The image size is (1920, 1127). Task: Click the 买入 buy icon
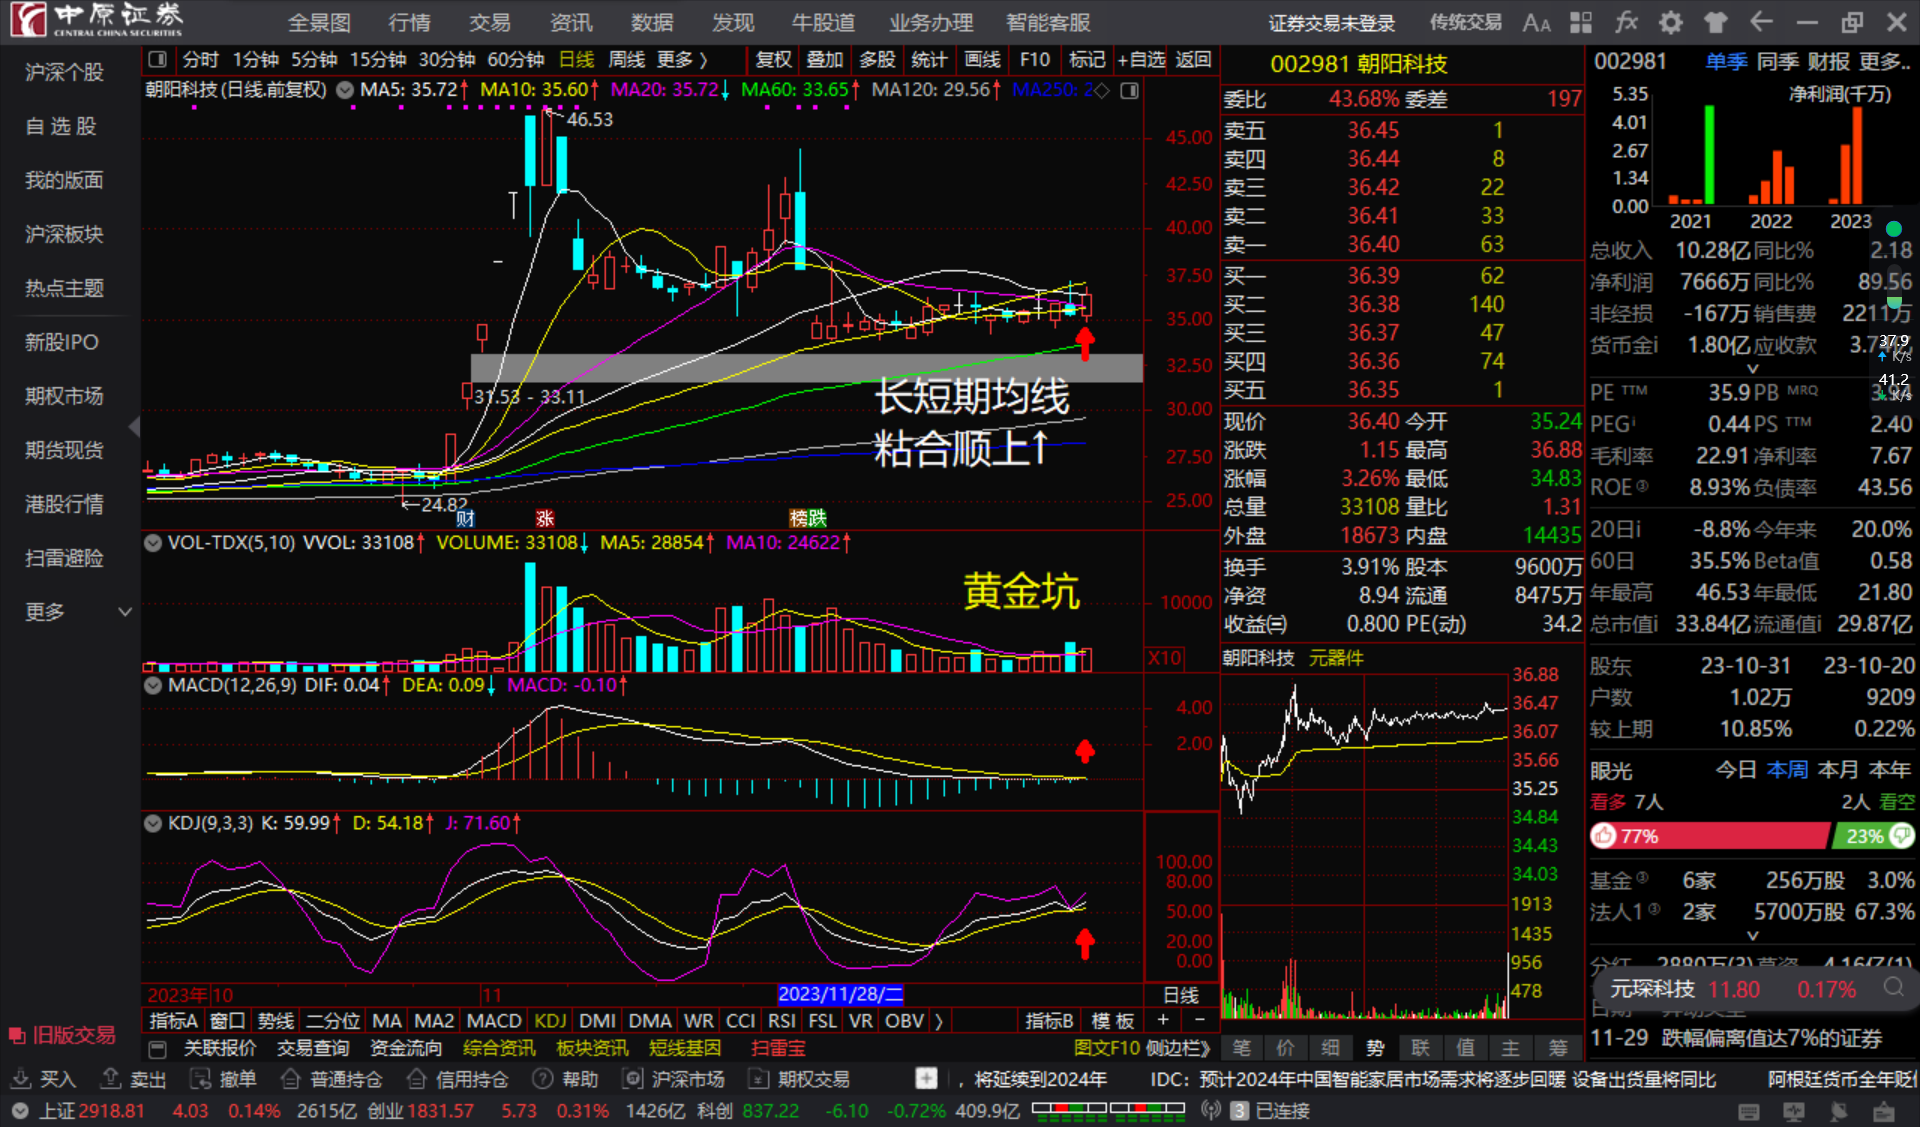tap(20, 1079)
